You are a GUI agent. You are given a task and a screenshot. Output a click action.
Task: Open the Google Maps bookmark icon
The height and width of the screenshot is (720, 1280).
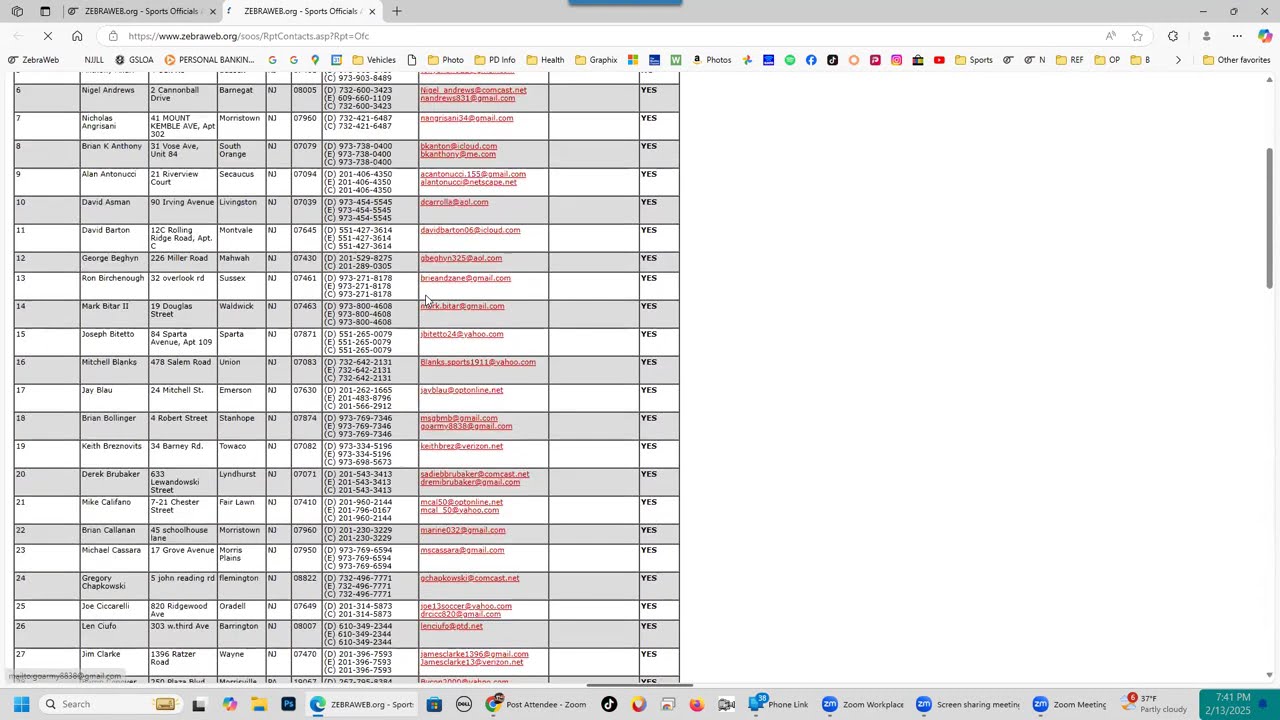tap(315, 60)
